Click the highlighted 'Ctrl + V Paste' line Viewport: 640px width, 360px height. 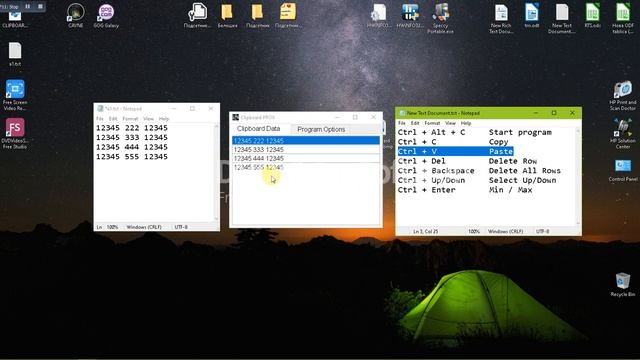tap(456, 151)
